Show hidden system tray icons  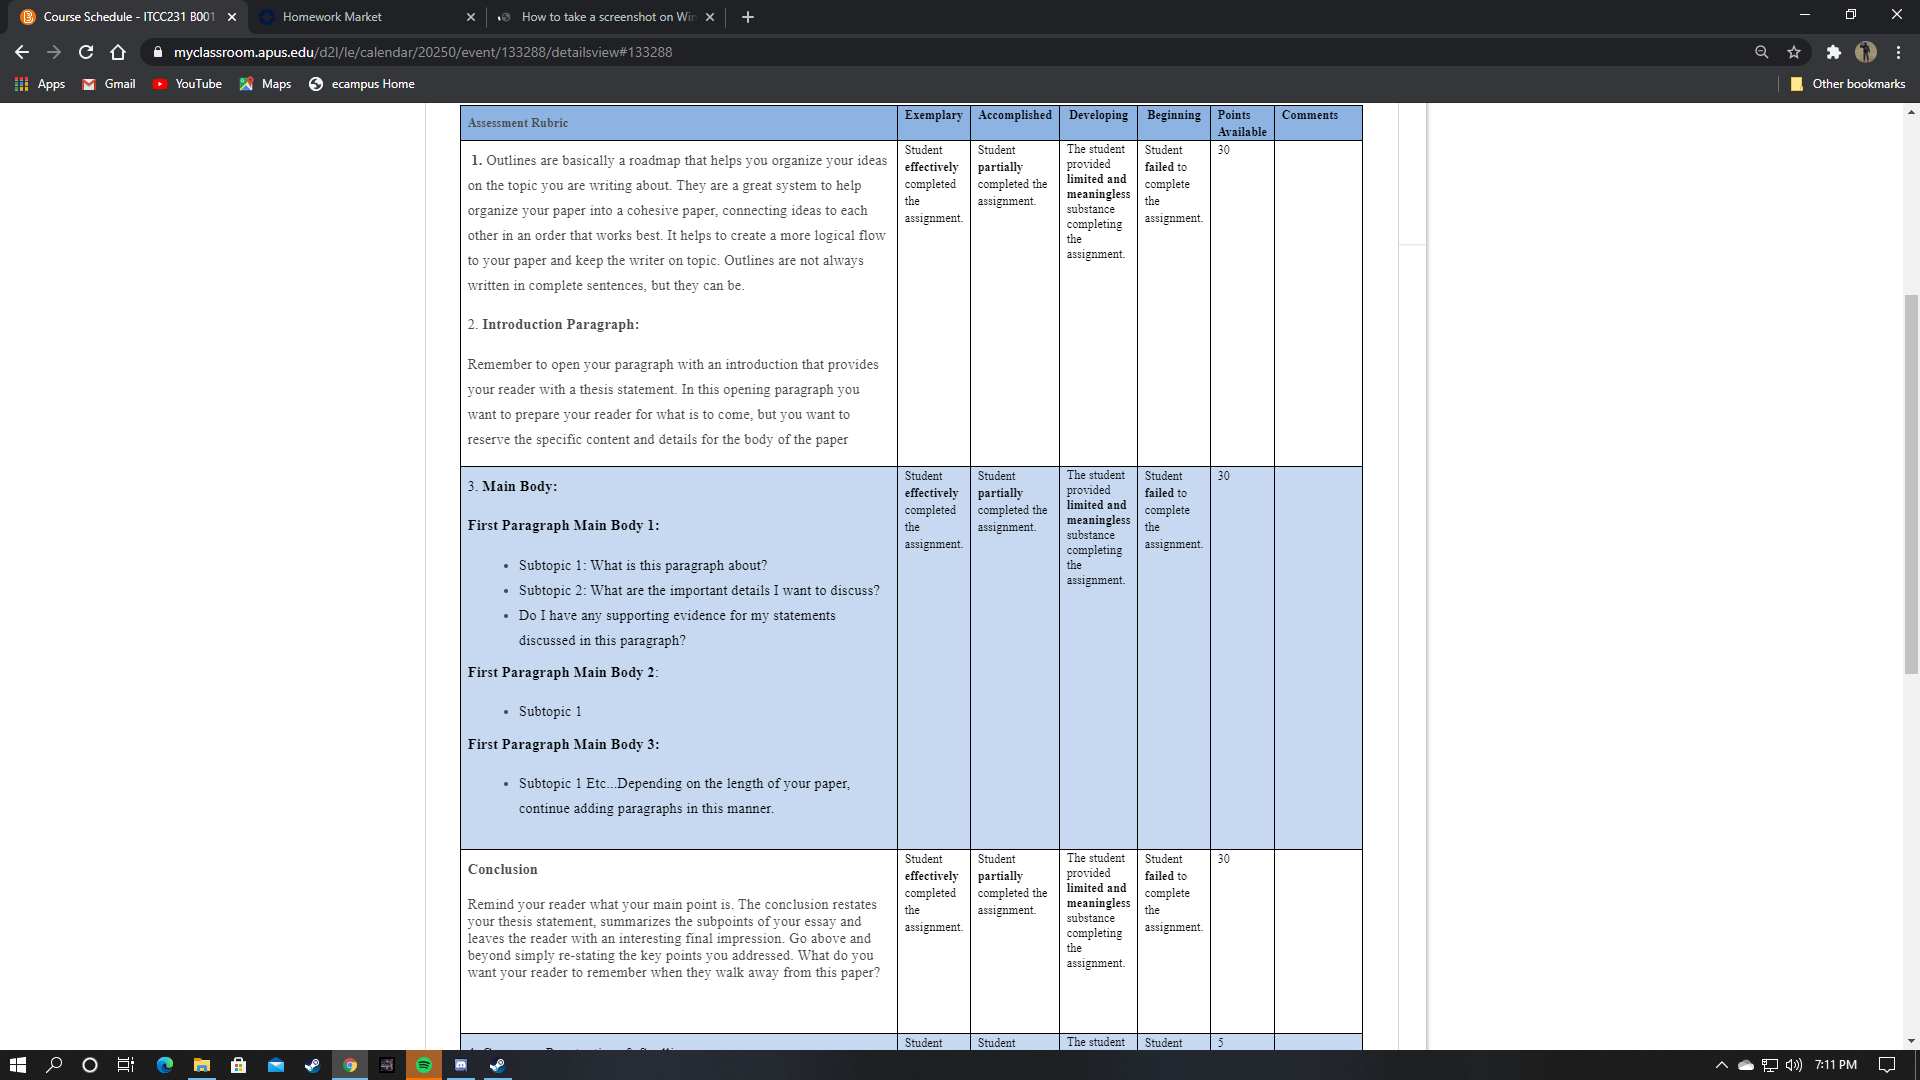1721,1065
